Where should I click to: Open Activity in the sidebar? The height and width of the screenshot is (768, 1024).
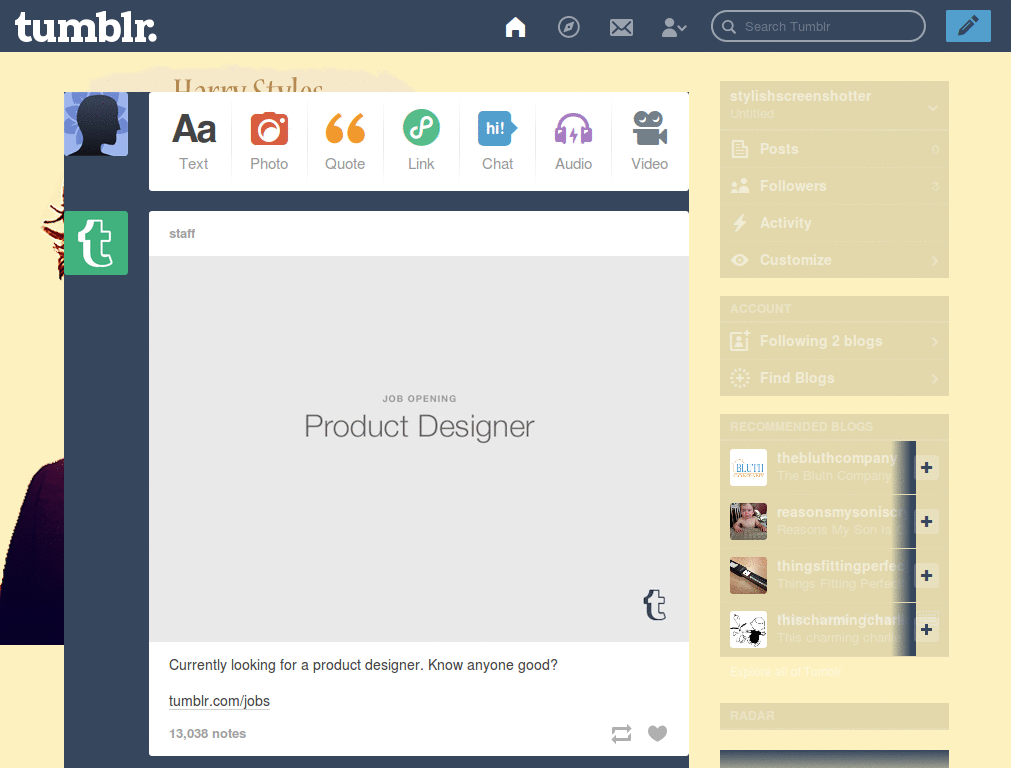(834, 223)
